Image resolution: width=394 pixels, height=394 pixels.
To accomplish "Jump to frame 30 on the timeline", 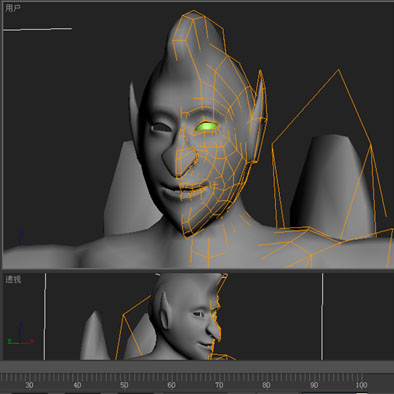I will point(29,385).
